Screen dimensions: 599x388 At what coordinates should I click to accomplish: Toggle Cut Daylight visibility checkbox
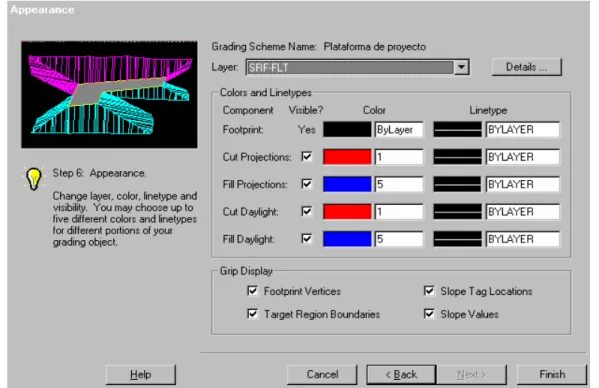pos(306,211)
